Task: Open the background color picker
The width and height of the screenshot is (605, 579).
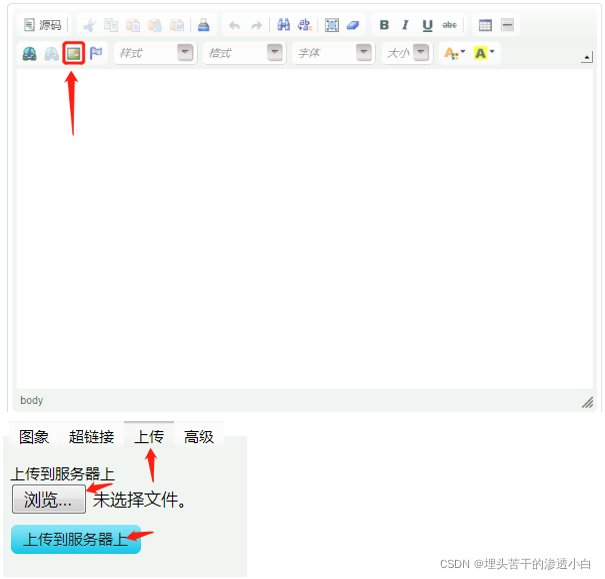Action: point(484,53)
